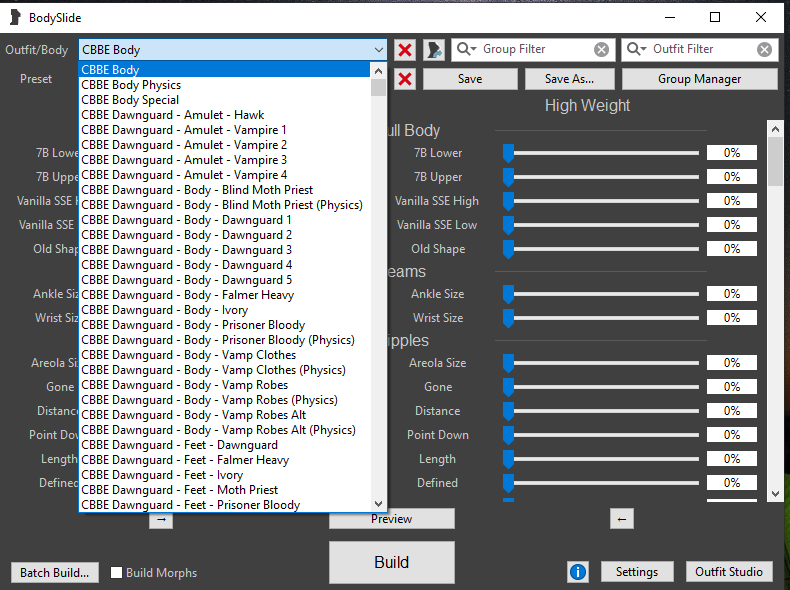This screenshot has width=790, height=590.
Task: Click high weight Wrist Size percentage field
Action: [x=732, y=318]
